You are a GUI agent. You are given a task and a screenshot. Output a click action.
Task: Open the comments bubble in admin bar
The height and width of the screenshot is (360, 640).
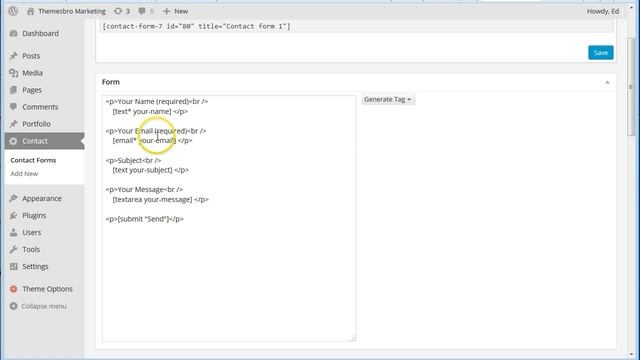[x=142, y=11]
